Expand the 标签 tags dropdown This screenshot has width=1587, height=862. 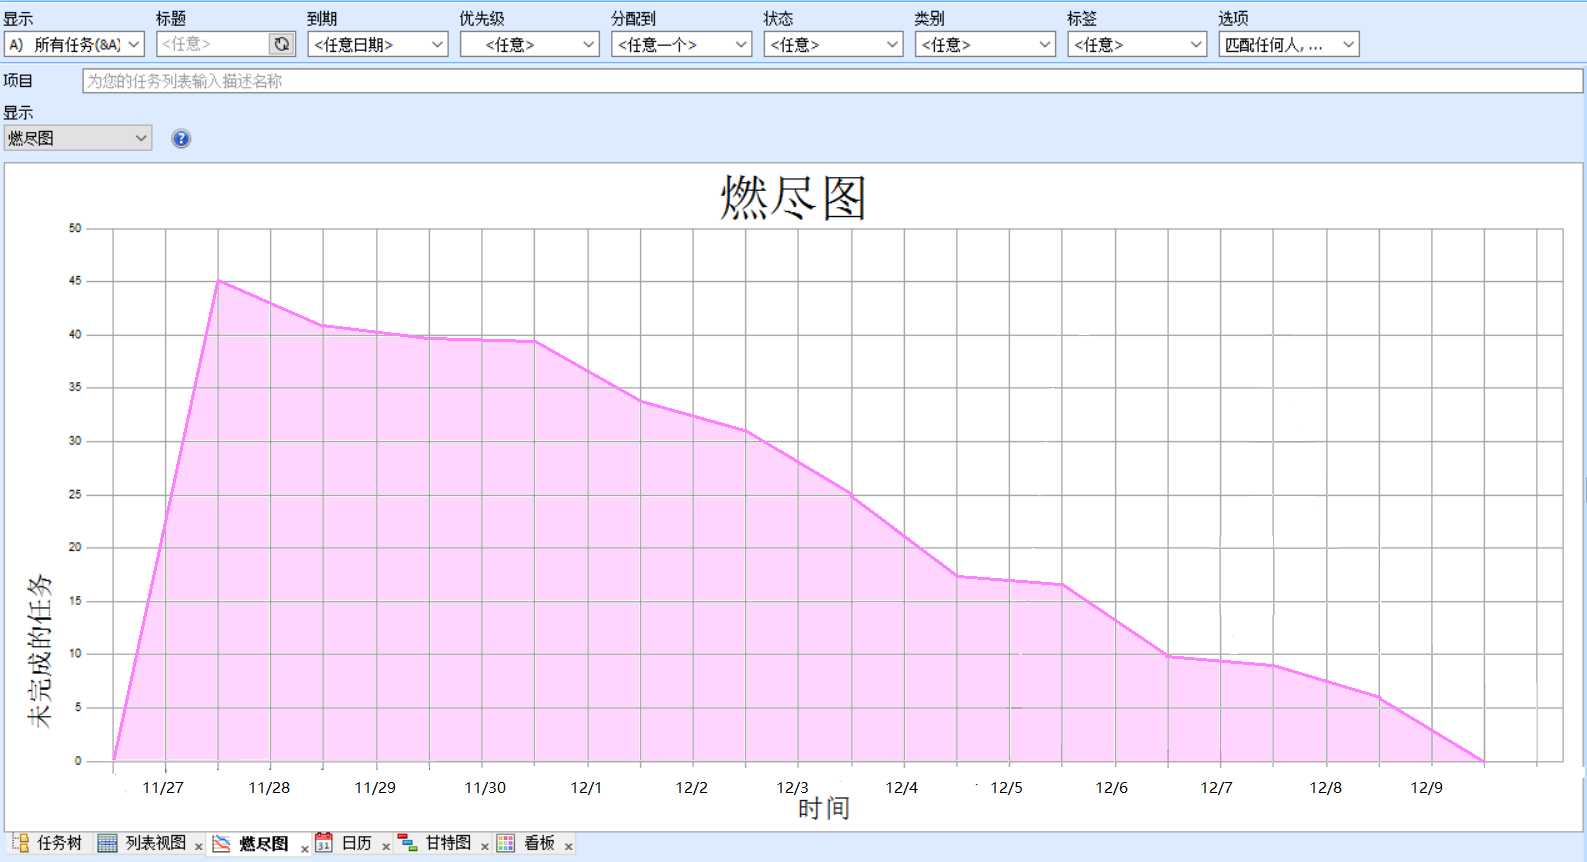tap(1137, 44)
